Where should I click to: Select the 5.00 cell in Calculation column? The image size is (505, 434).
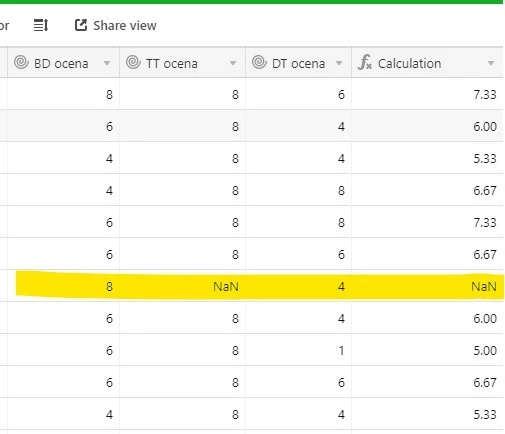click(427, 350)
